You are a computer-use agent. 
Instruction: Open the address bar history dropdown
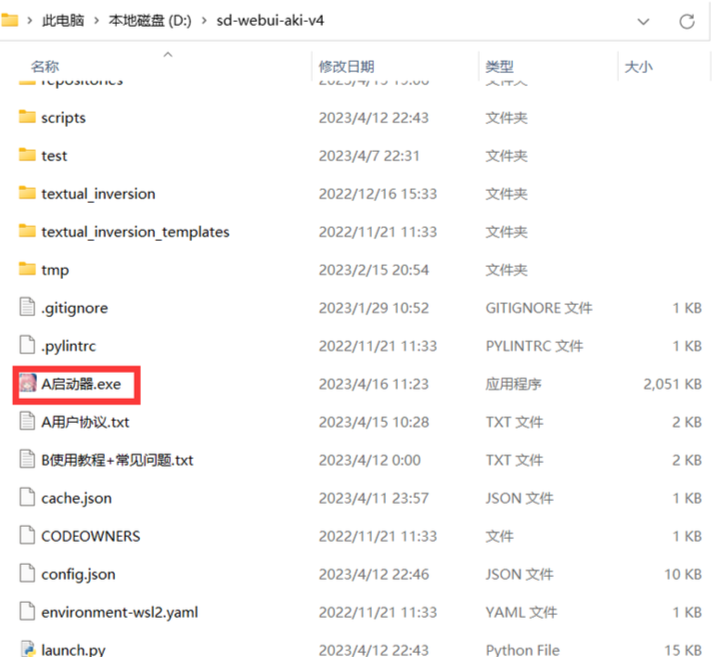(643, 21)
